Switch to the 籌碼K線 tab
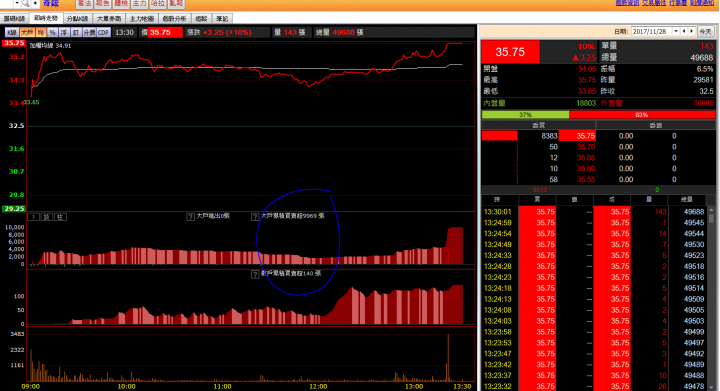The image size is (720, 391). (14, 19)
